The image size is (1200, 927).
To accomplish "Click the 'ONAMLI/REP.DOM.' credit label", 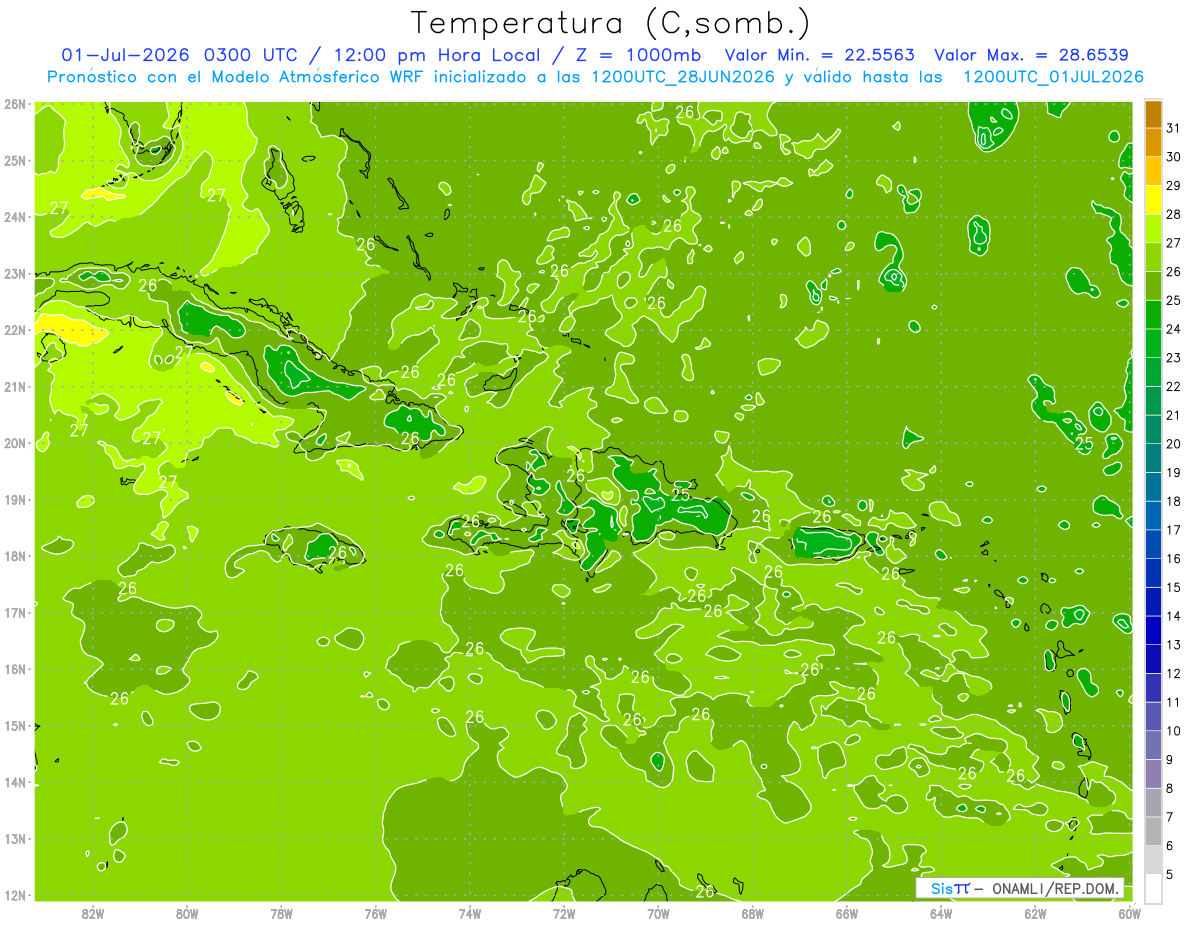I will point(1055,888).
